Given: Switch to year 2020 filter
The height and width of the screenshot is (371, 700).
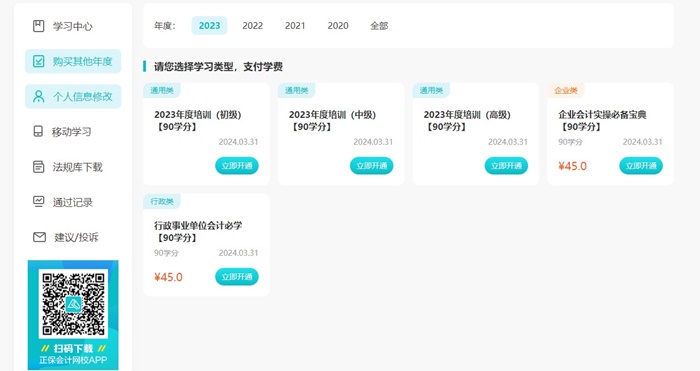Looking at the screenshot, I should click(x=338, y=25).
